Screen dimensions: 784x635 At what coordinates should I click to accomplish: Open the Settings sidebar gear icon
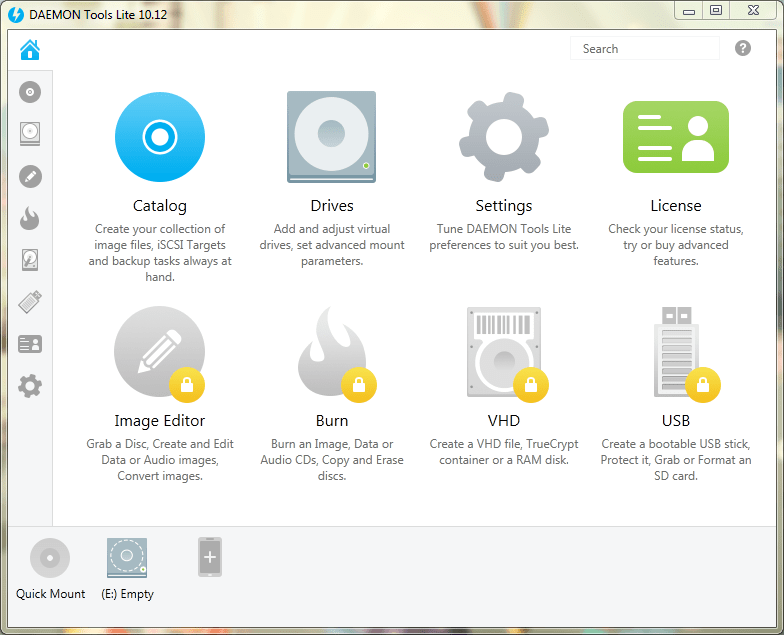pyautogui.click(x=30, y=386)
